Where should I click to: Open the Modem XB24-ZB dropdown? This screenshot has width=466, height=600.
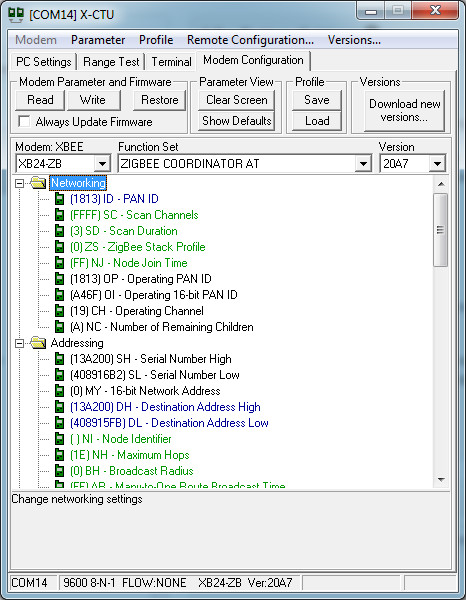click(102, 164)
